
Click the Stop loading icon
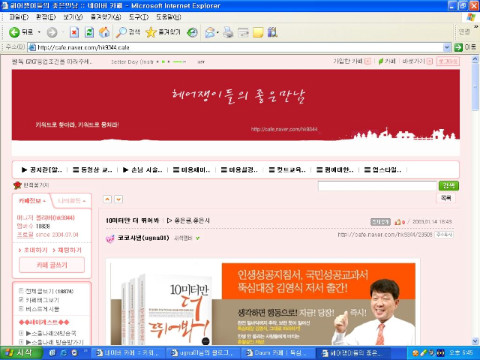[74, 32]
